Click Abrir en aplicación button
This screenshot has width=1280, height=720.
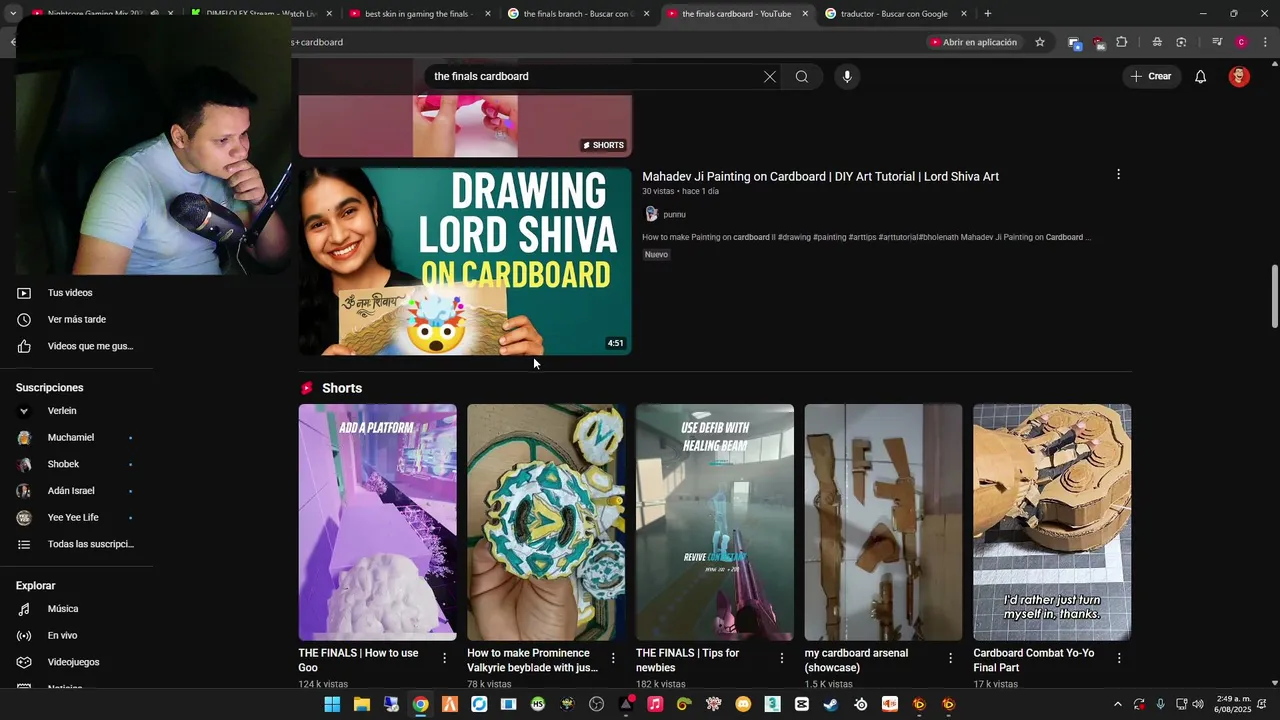click(x=973, y=42)
